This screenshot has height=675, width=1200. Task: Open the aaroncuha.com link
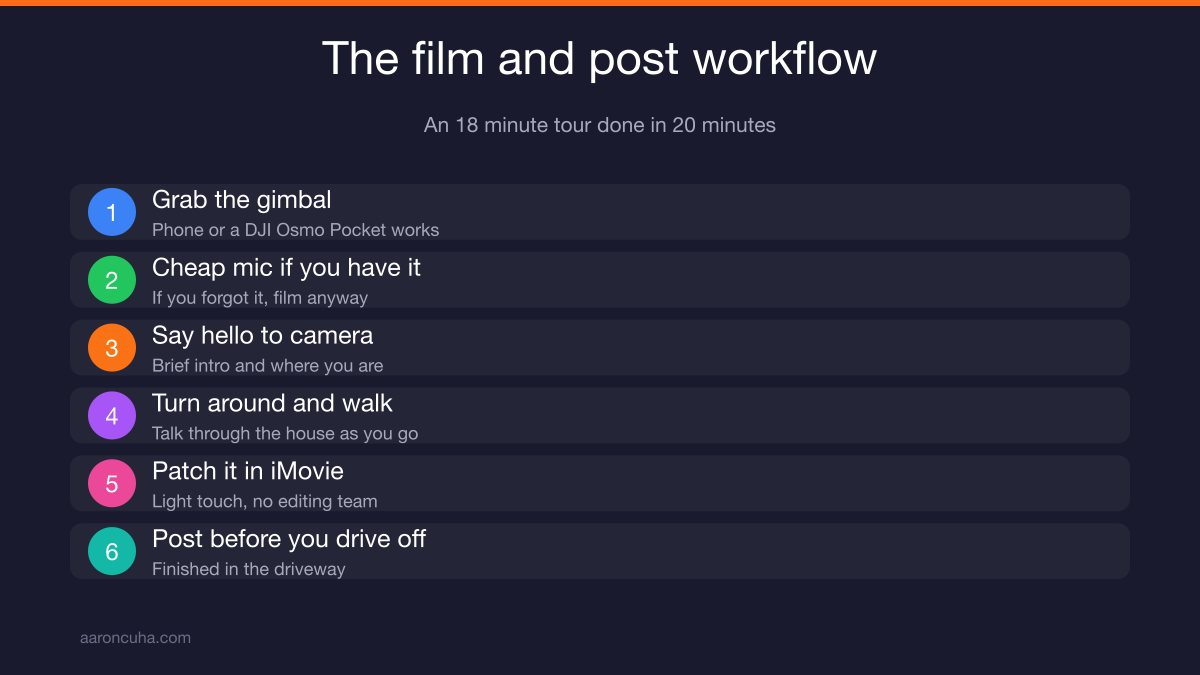[x=135, y=637]
